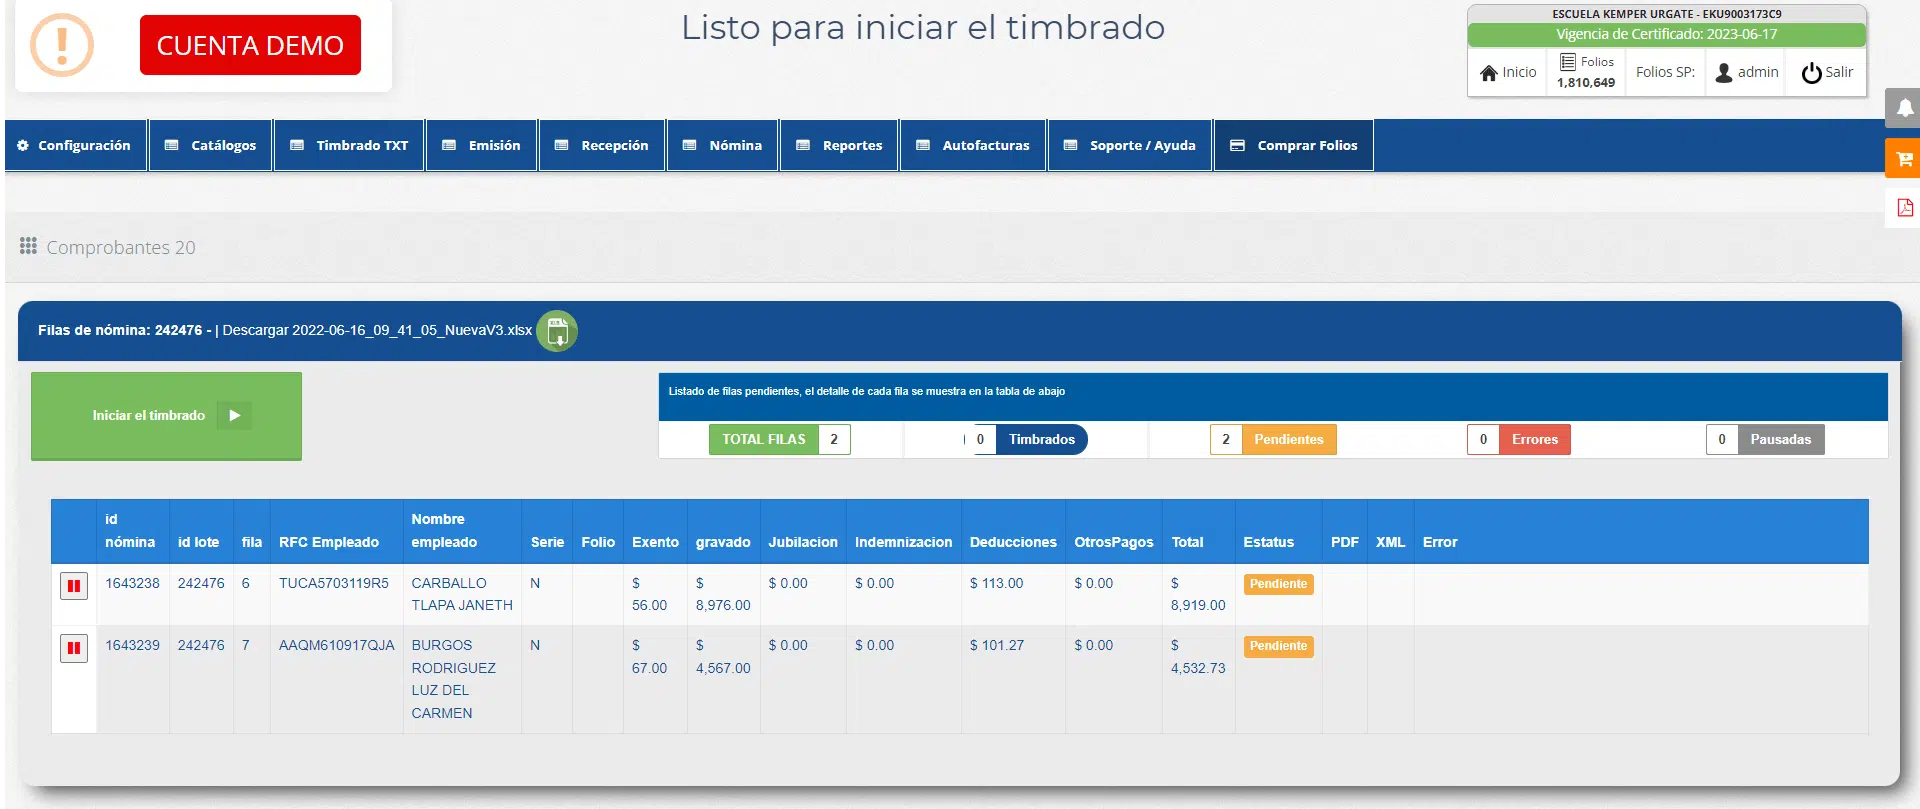View the Folios counter

tap(1586, 72)
